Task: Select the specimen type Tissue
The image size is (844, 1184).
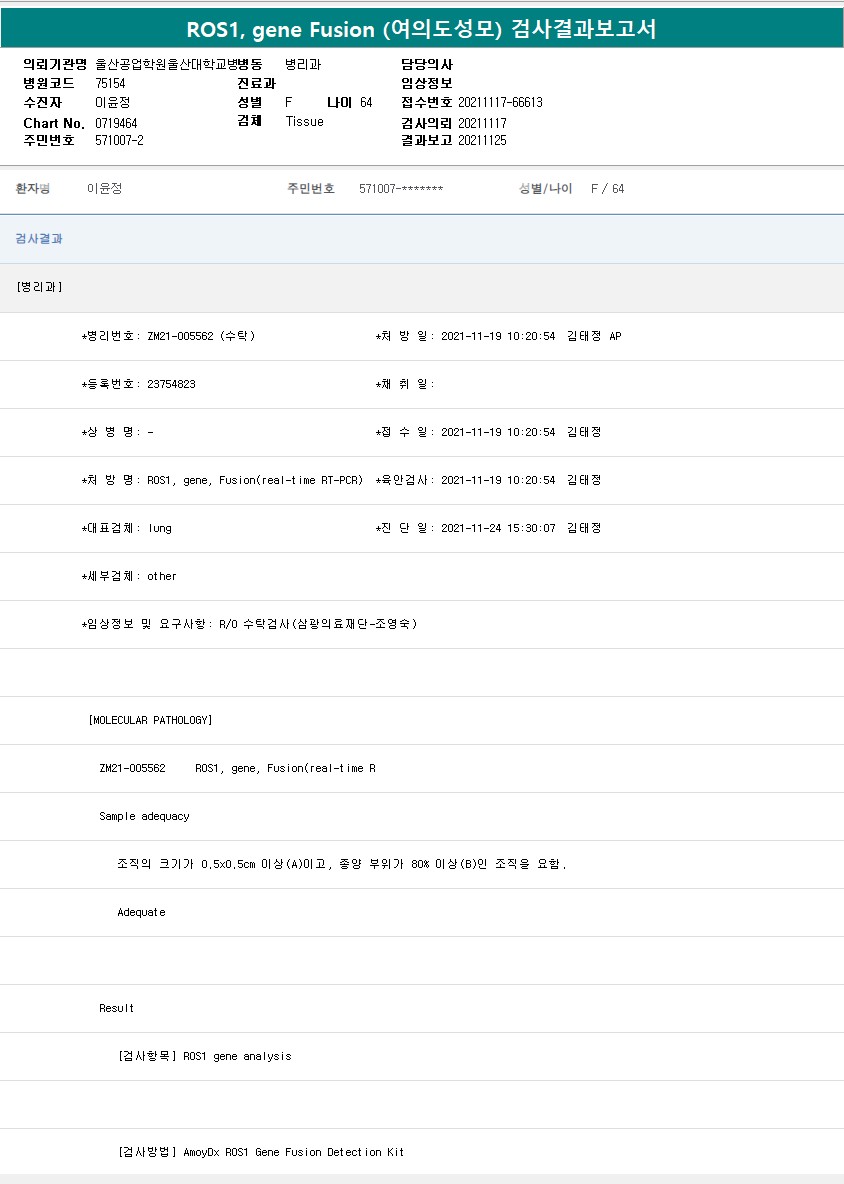Action: pos(304,121)
